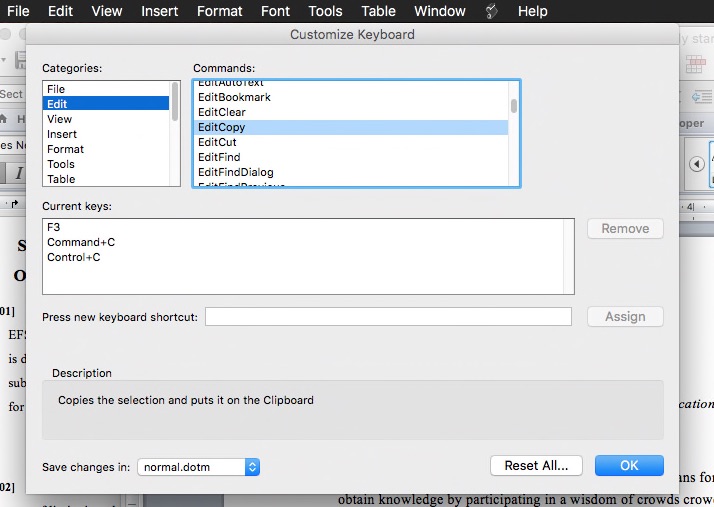Select F3 in Current keys
The height and width of the screenshot is (507, 714).
[x=303, y=227]
